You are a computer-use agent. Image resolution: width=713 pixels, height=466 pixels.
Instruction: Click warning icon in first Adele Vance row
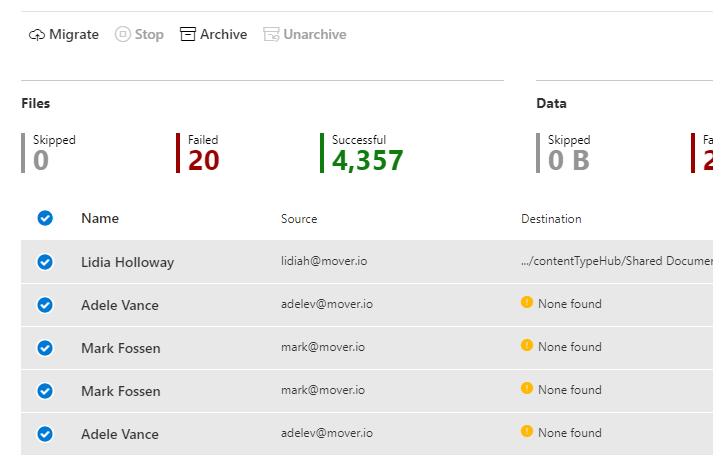coord(527,303)
